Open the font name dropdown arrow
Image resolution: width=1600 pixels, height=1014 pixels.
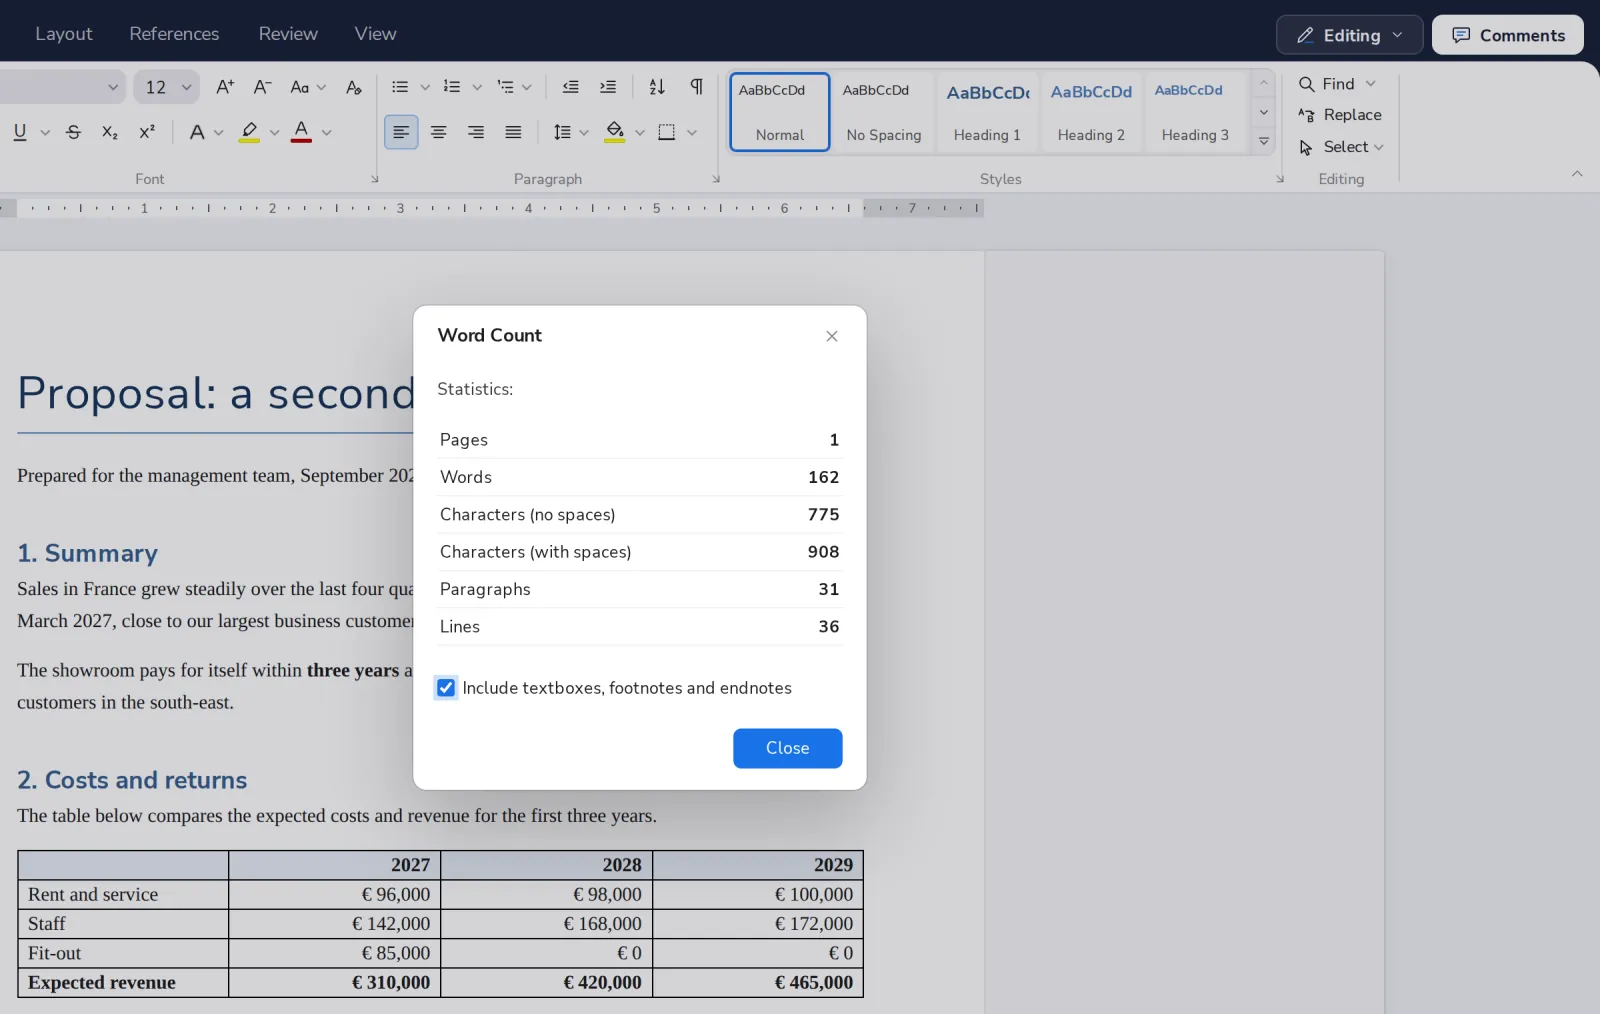point(113,87)
